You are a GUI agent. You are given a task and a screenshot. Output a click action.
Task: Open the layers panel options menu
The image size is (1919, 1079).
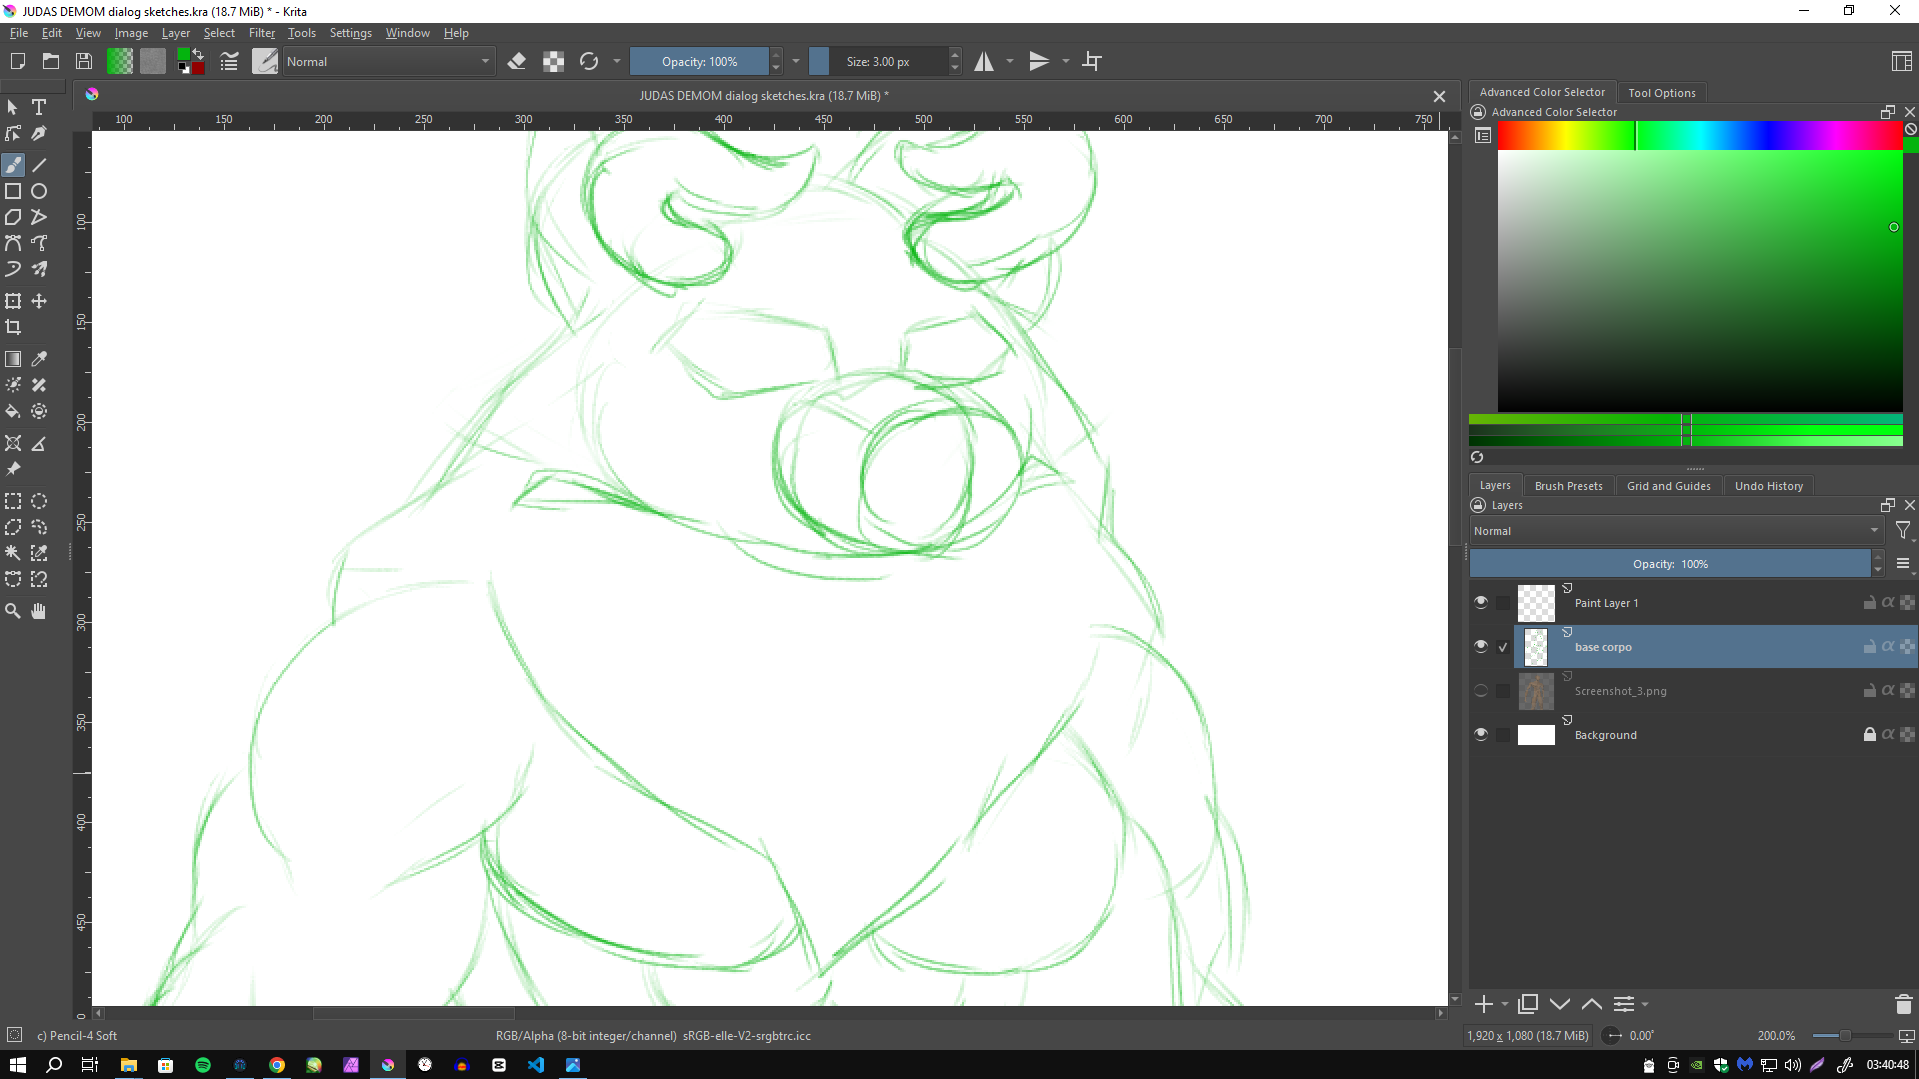(x=1903, y=564)
